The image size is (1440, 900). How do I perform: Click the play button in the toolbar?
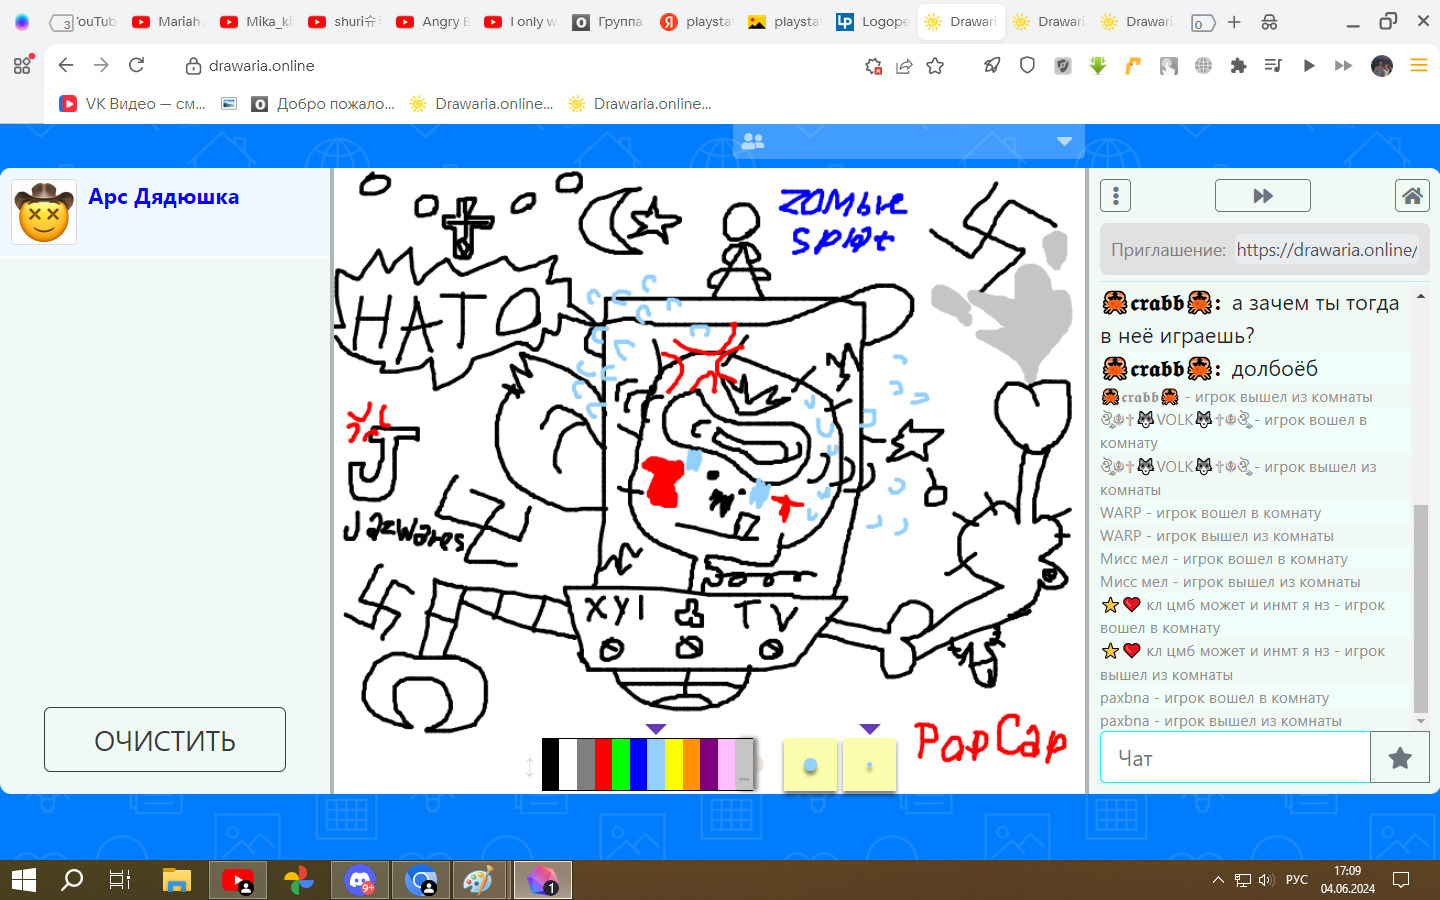click(1309, 66)
